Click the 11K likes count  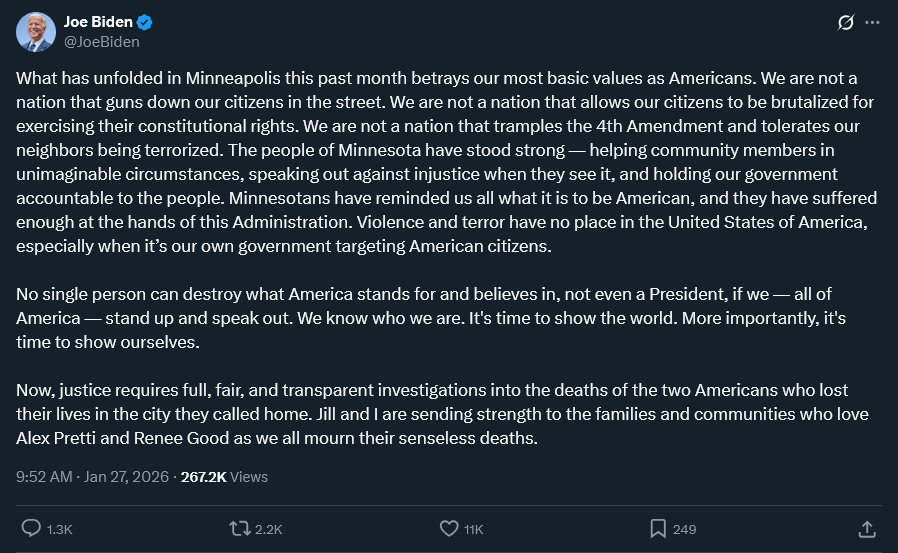474,529
